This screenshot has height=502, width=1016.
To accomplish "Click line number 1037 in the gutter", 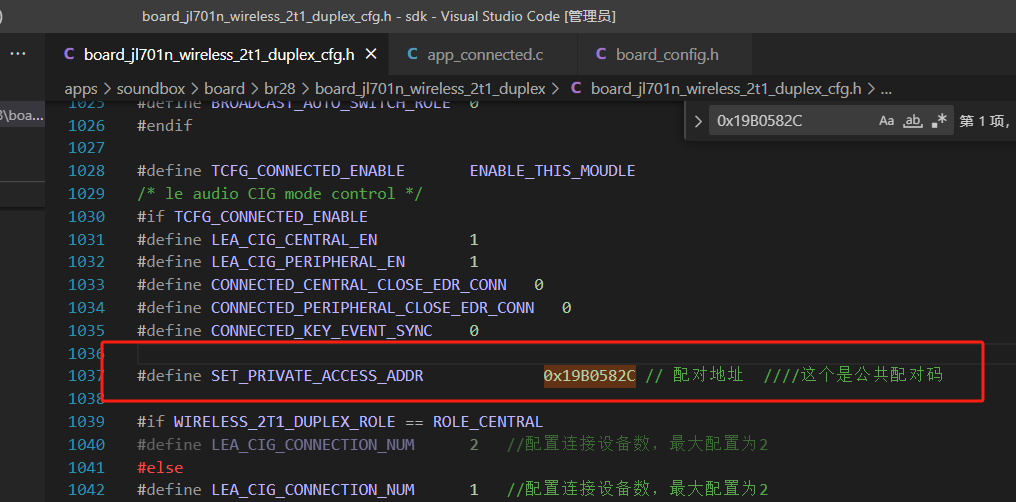I will click(86, 376).
